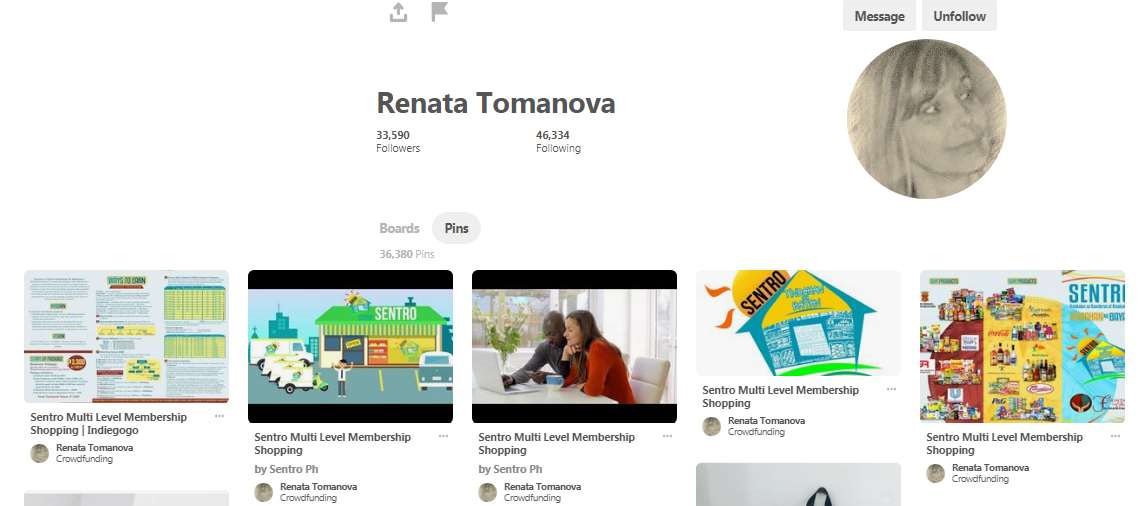Click pin title under Sentro house logo
1139x506 pixels.
click(x=780, y=396)
